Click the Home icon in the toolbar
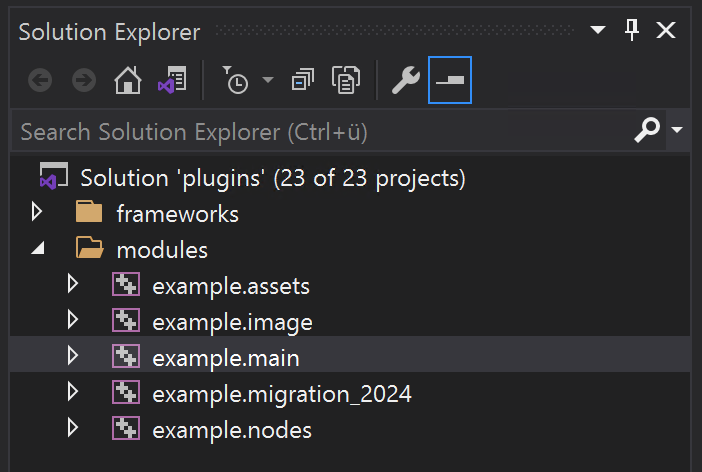 coord(127,81)
